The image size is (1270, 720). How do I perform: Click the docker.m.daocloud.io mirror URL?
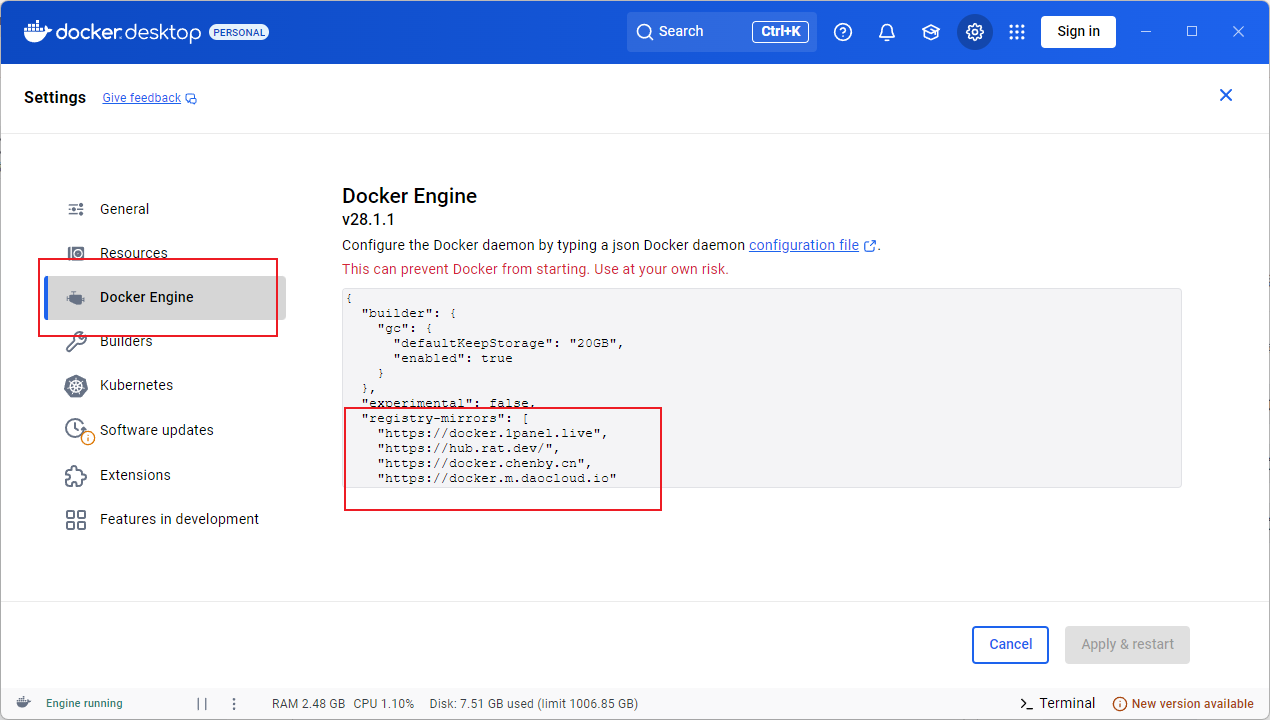(496, 478)
